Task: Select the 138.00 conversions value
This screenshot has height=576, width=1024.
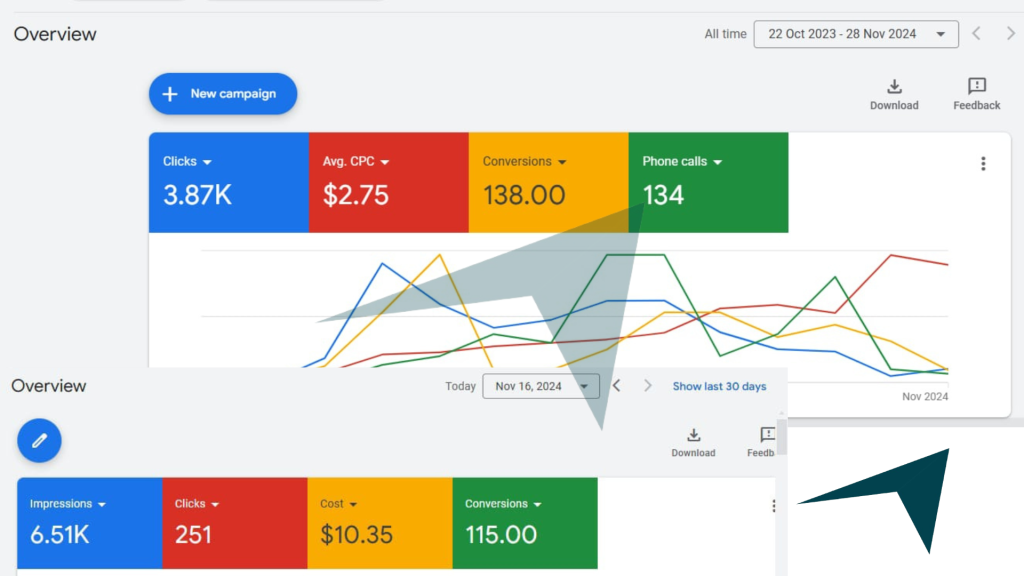Action: (524, 195)
